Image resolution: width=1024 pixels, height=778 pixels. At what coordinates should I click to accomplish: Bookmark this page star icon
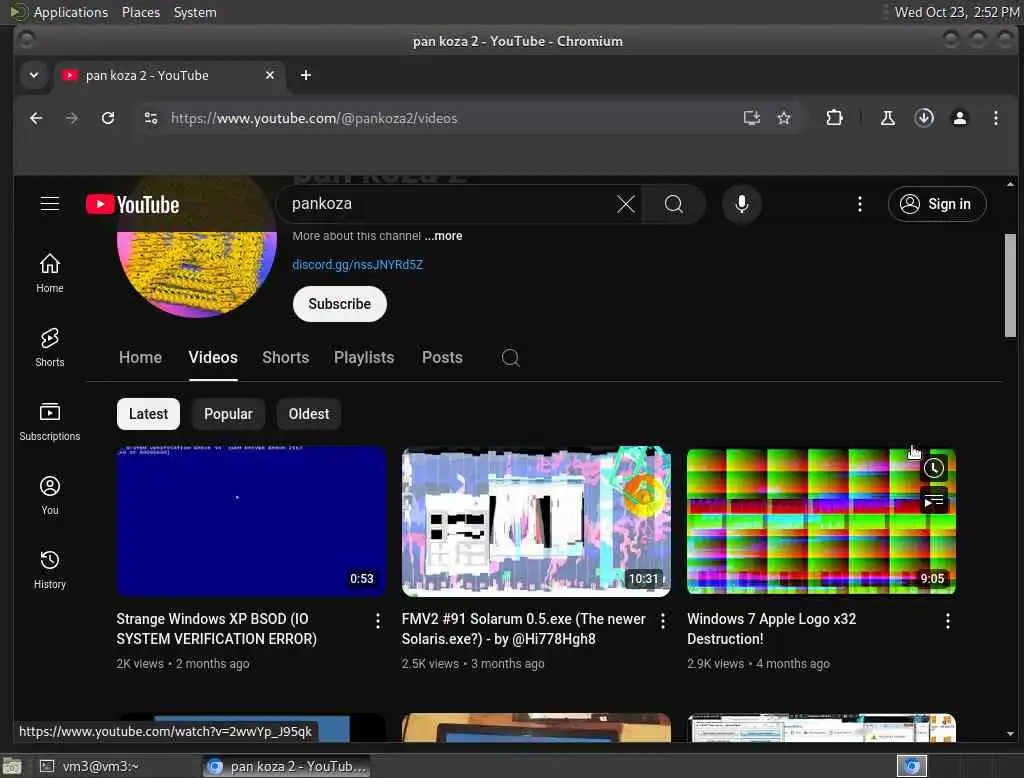coord(784,118)
